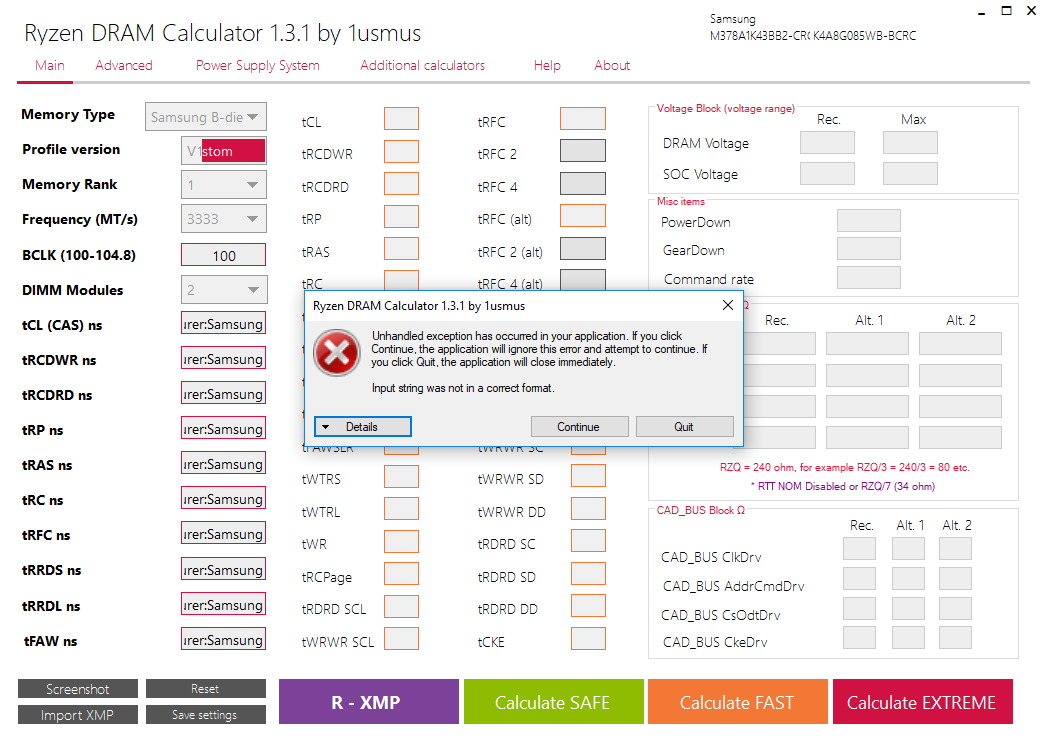Screen dimensions: 1045x739
Task: Open the About tab
Action: click(612, 65)
